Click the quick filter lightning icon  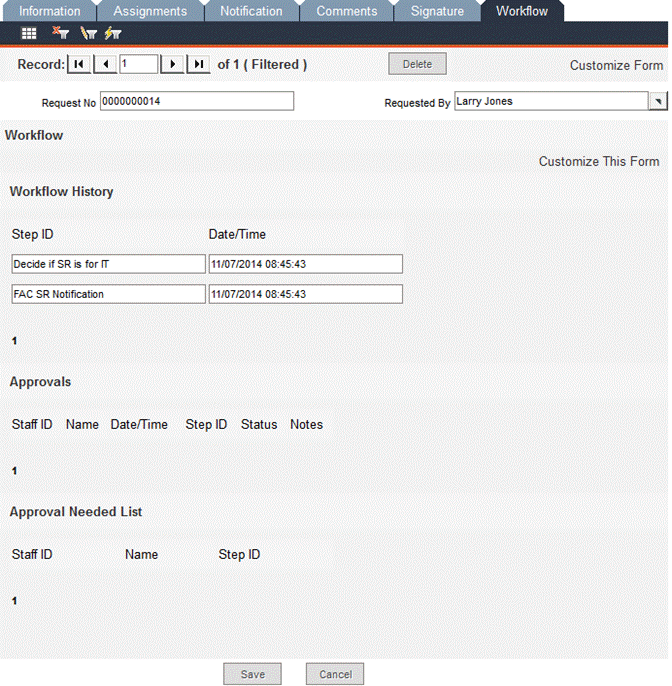[112, 33]
